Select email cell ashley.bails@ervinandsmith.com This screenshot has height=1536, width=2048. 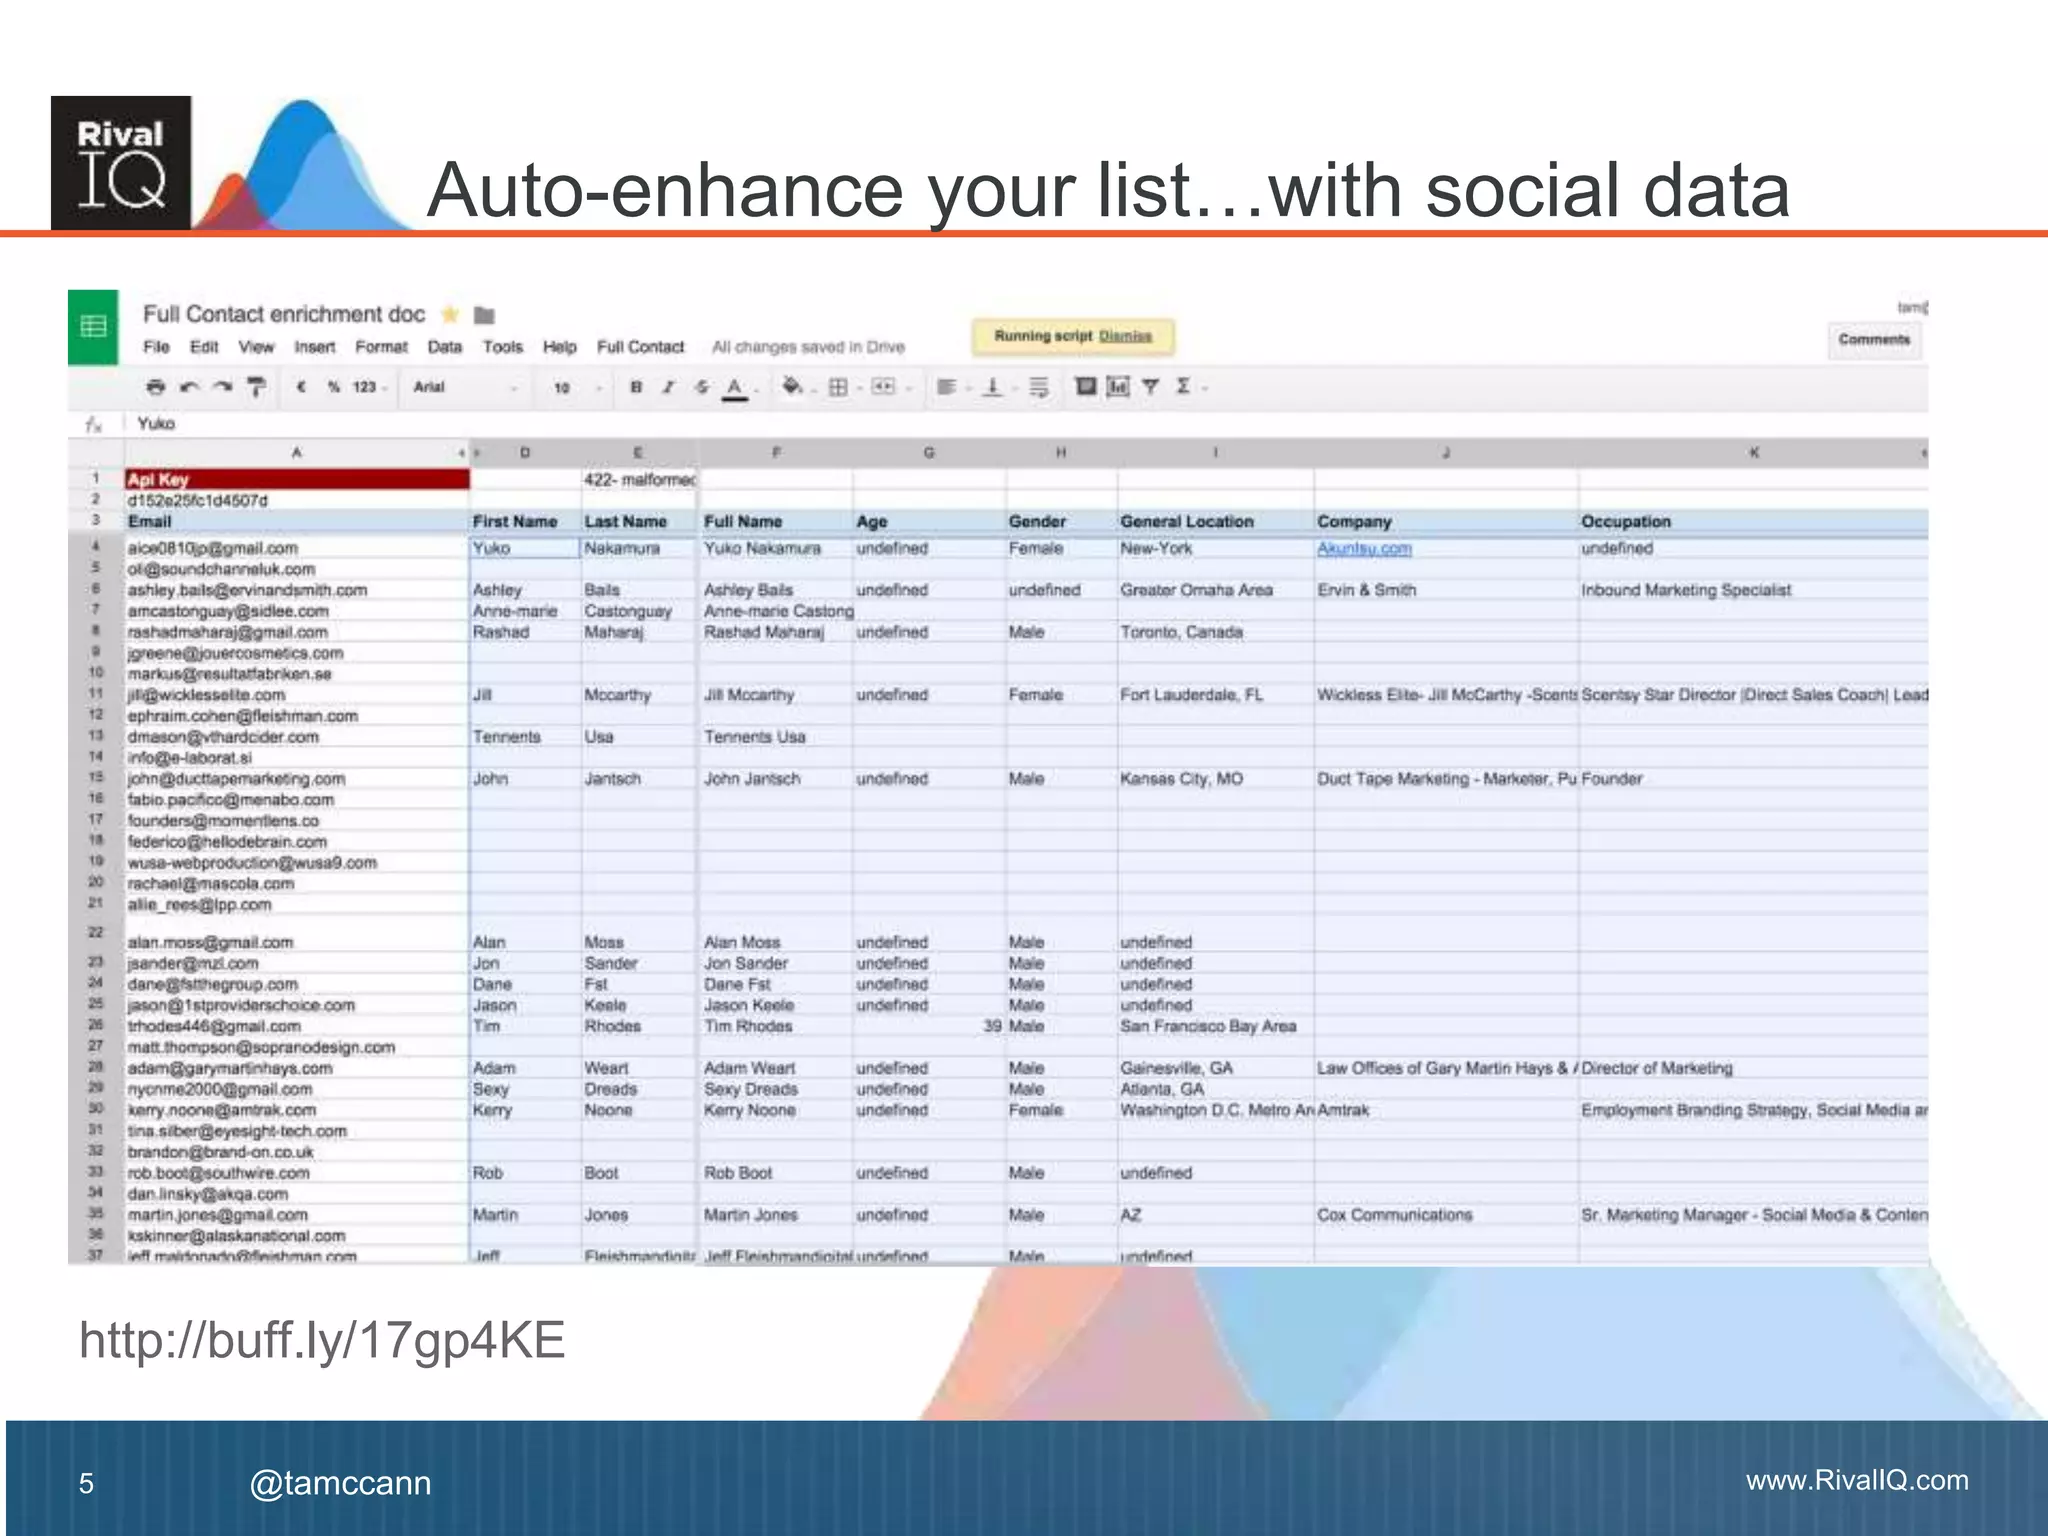297,591
